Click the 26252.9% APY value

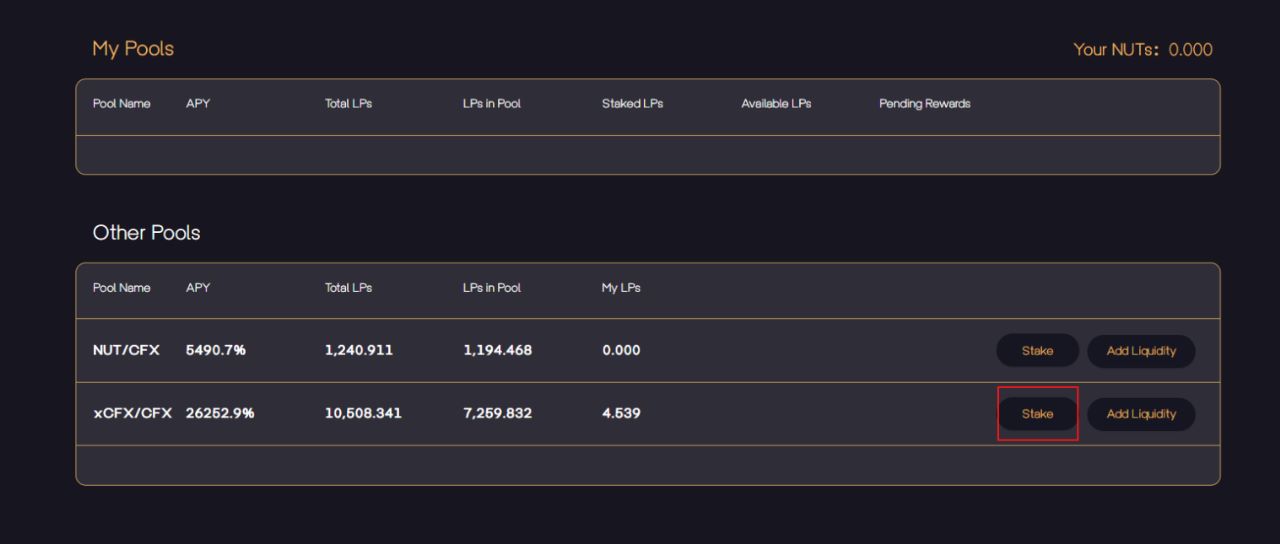point(220,413)
